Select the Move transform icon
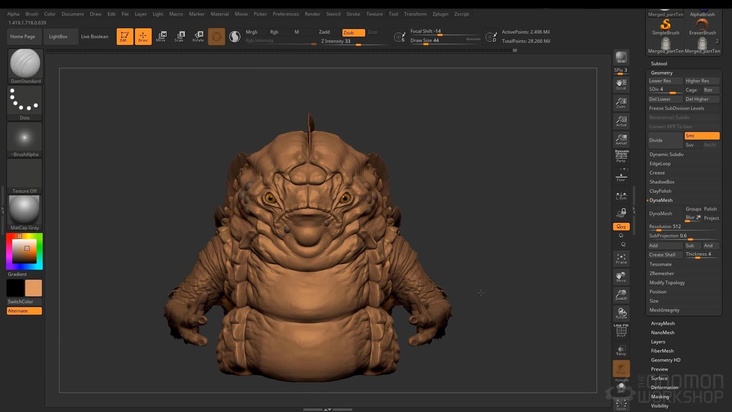Viewport: 732px width, 412px height. (x=162, y=36)
